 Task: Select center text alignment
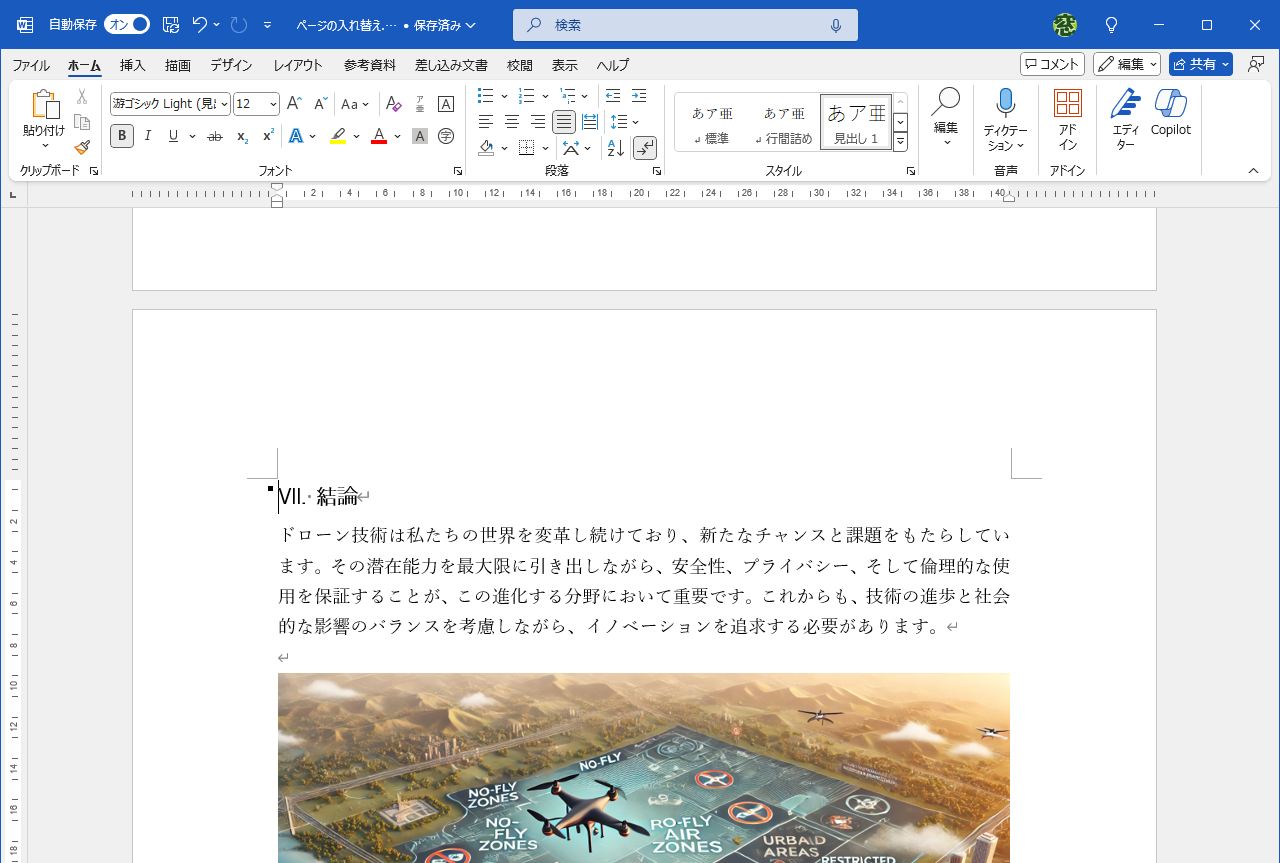511,122
